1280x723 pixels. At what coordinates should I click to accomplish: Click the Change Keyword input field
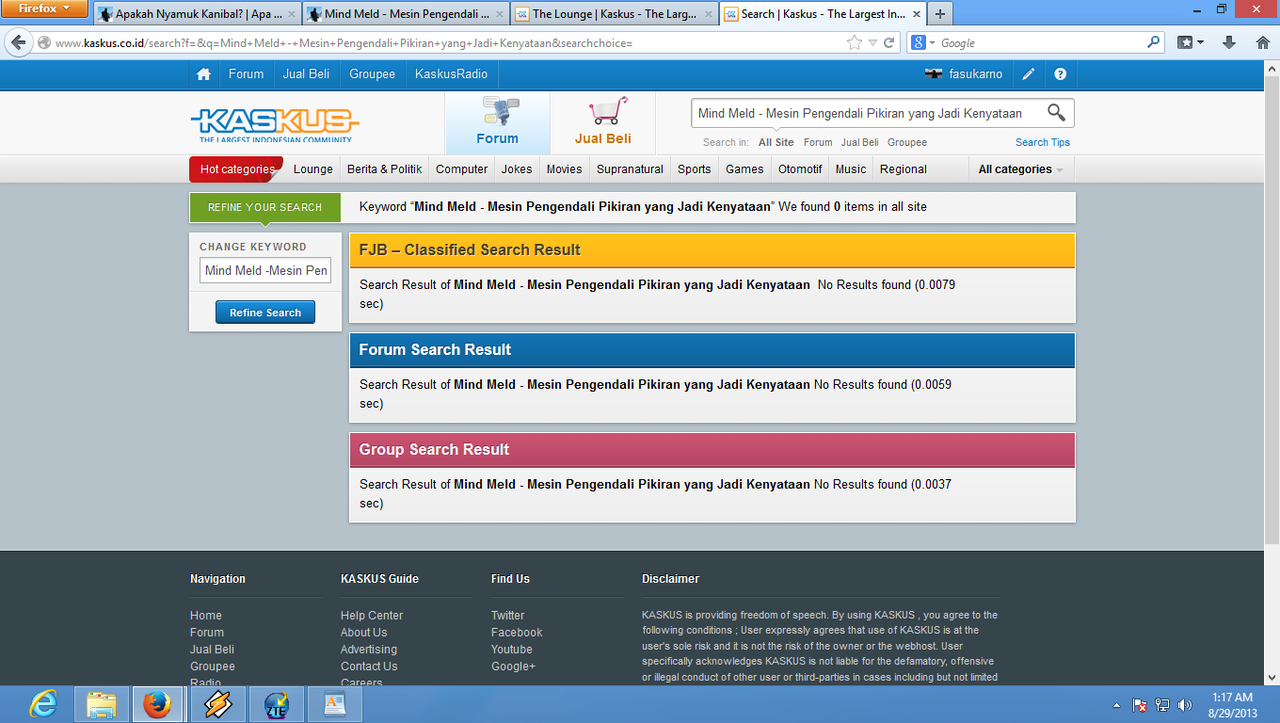(x=265, y=270)
